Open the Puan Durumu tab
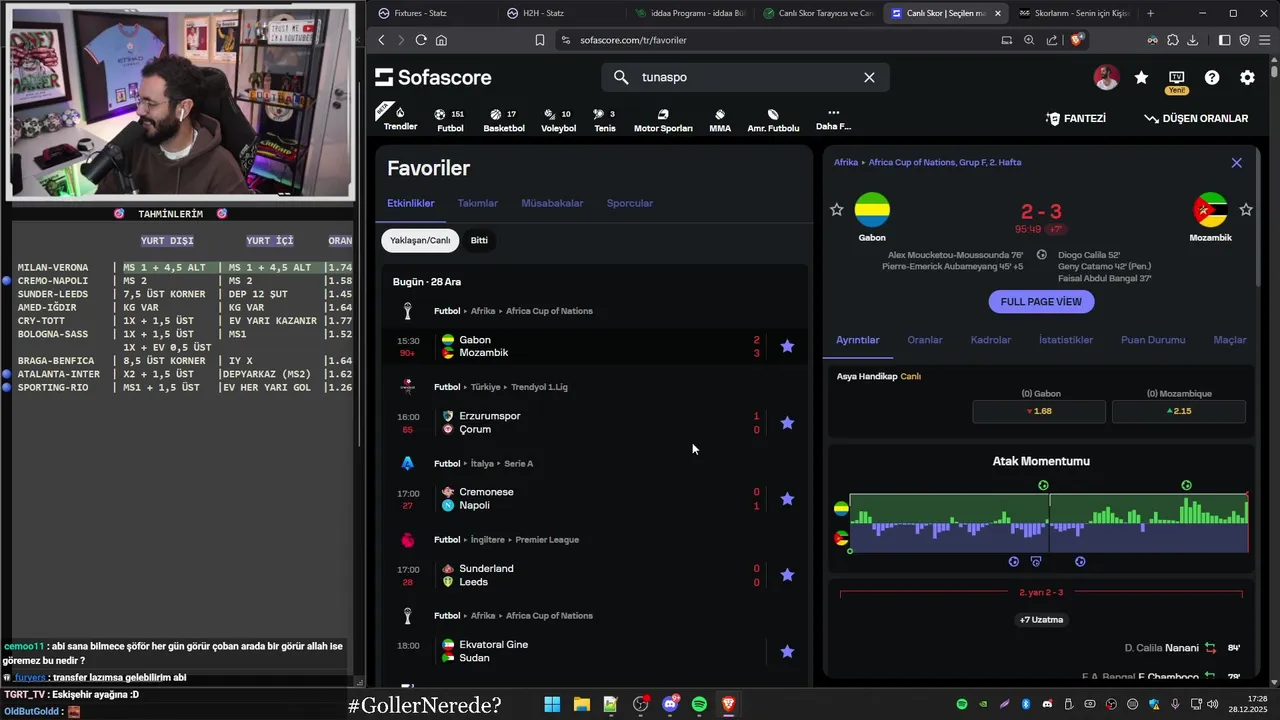The image size is (1280, 720). [1153, 340]
